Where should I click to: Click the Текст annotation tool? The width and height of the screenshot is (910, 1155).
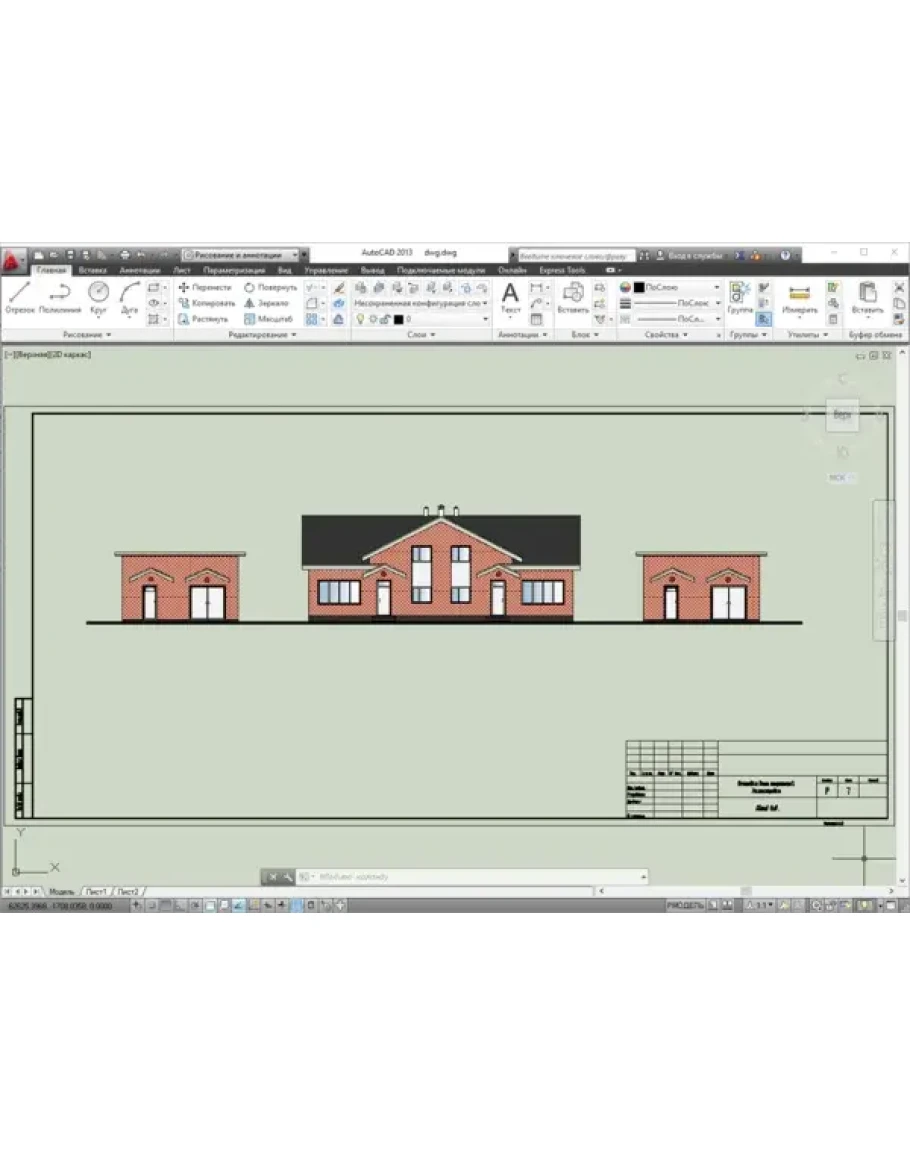tap(510, 297)
